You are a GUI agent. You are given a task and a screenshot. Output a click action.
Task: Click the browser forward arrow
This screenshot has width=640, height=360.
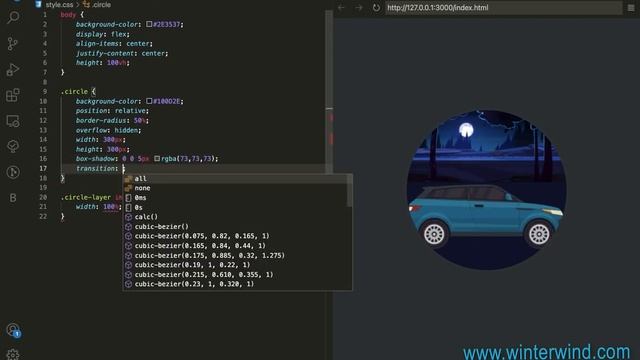358,7
